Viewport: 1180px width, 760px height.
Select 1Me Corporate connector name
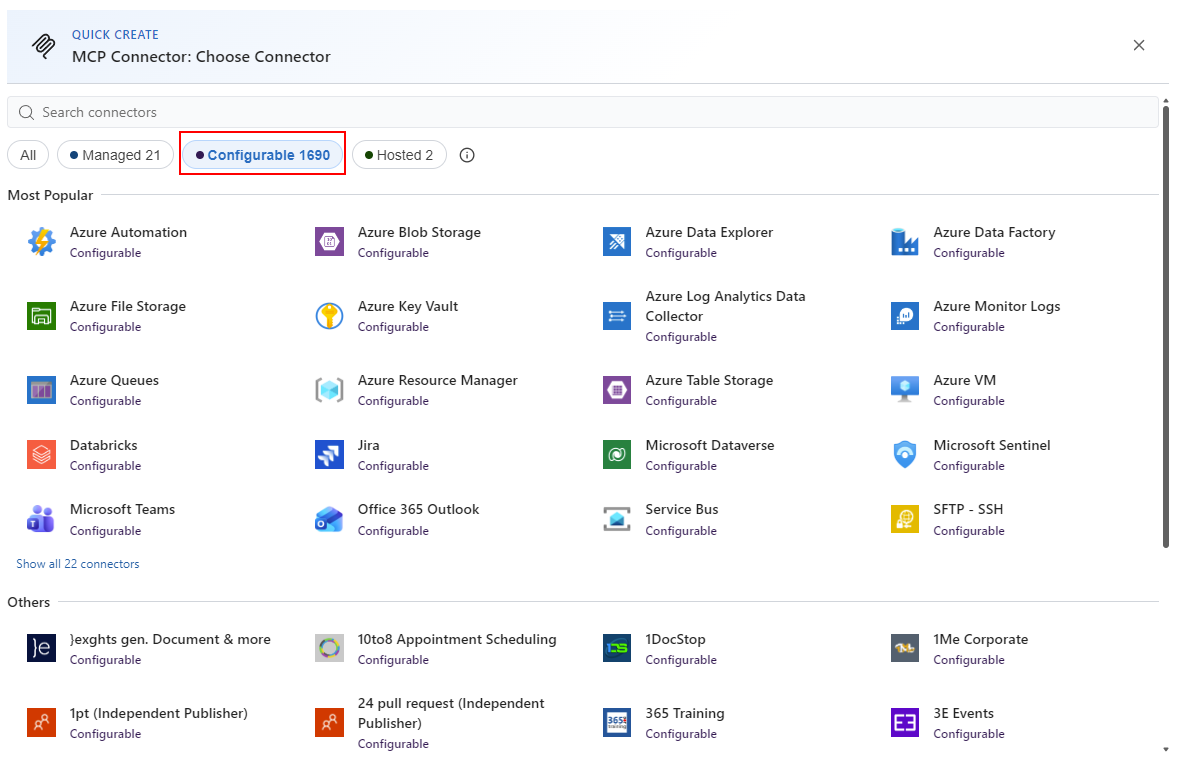981,639
